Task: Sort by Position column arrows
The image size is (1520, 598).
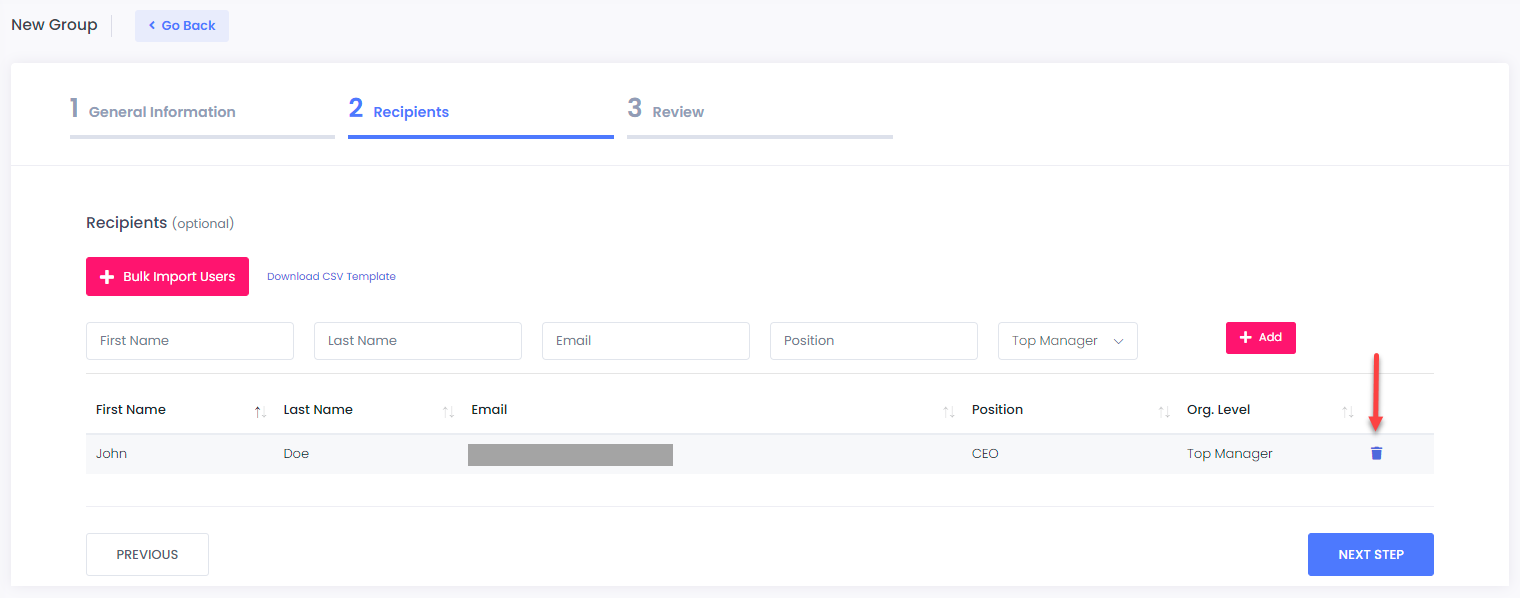Action: [x=1163, y=411]
